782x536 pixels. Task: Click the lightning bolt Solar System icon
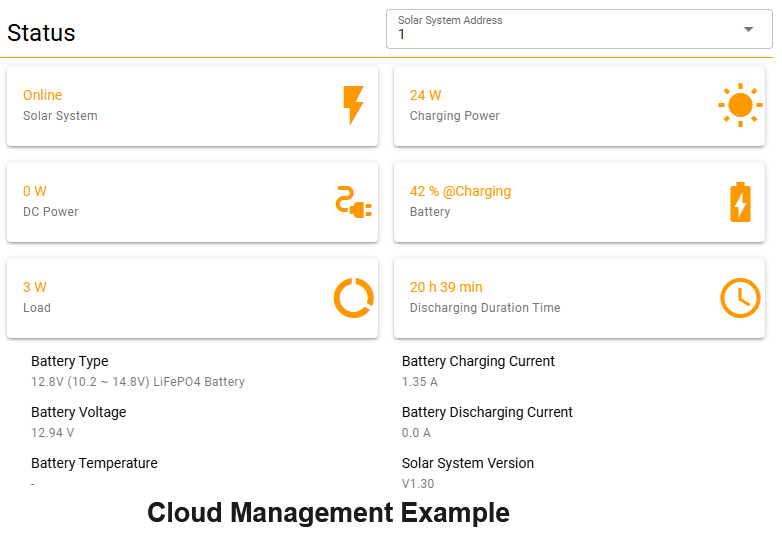pyautogui.click(x=353, y=105)
